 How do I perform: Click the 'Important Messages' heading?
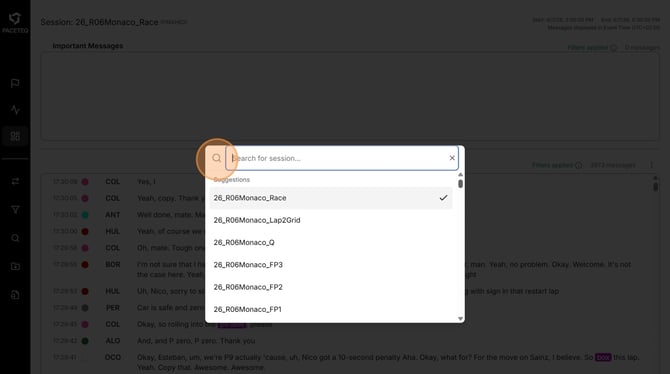pyautogui.click(x=88, y=46)
